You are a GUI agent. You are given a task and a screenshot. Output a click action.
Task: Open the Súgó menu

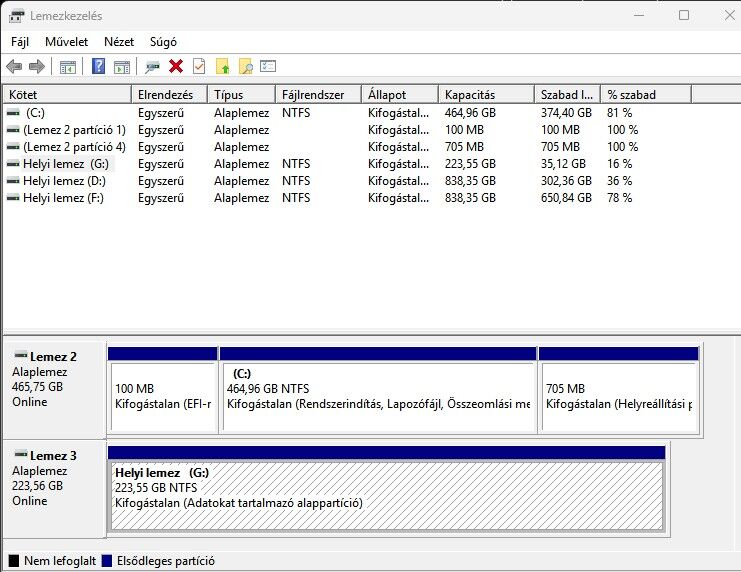point(163,42)
